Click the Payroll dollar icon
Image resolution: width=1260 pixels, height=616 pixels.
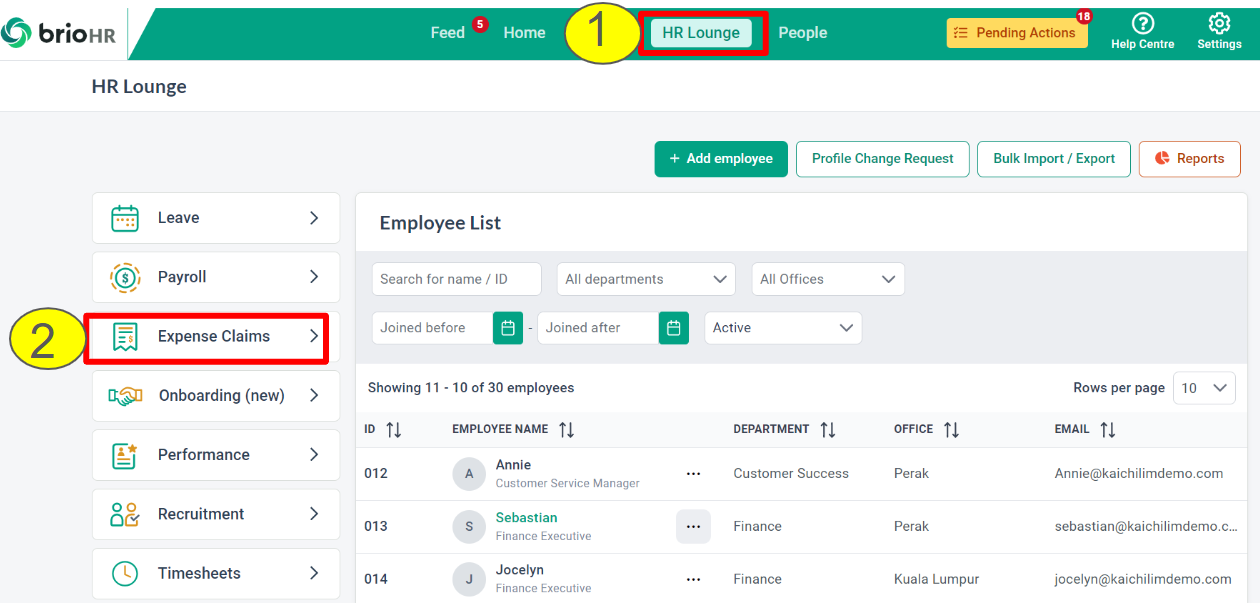(x=125, y=277)
